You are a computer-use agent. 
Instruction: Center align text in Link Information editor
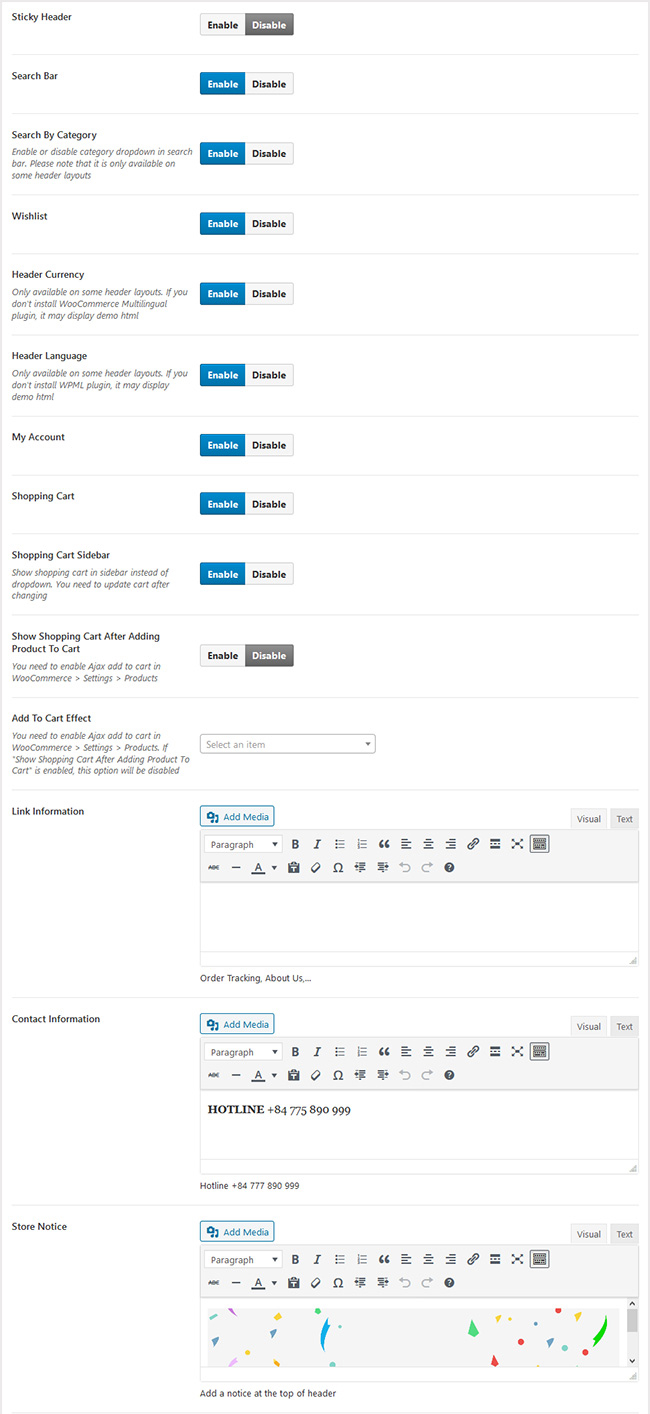428,844
